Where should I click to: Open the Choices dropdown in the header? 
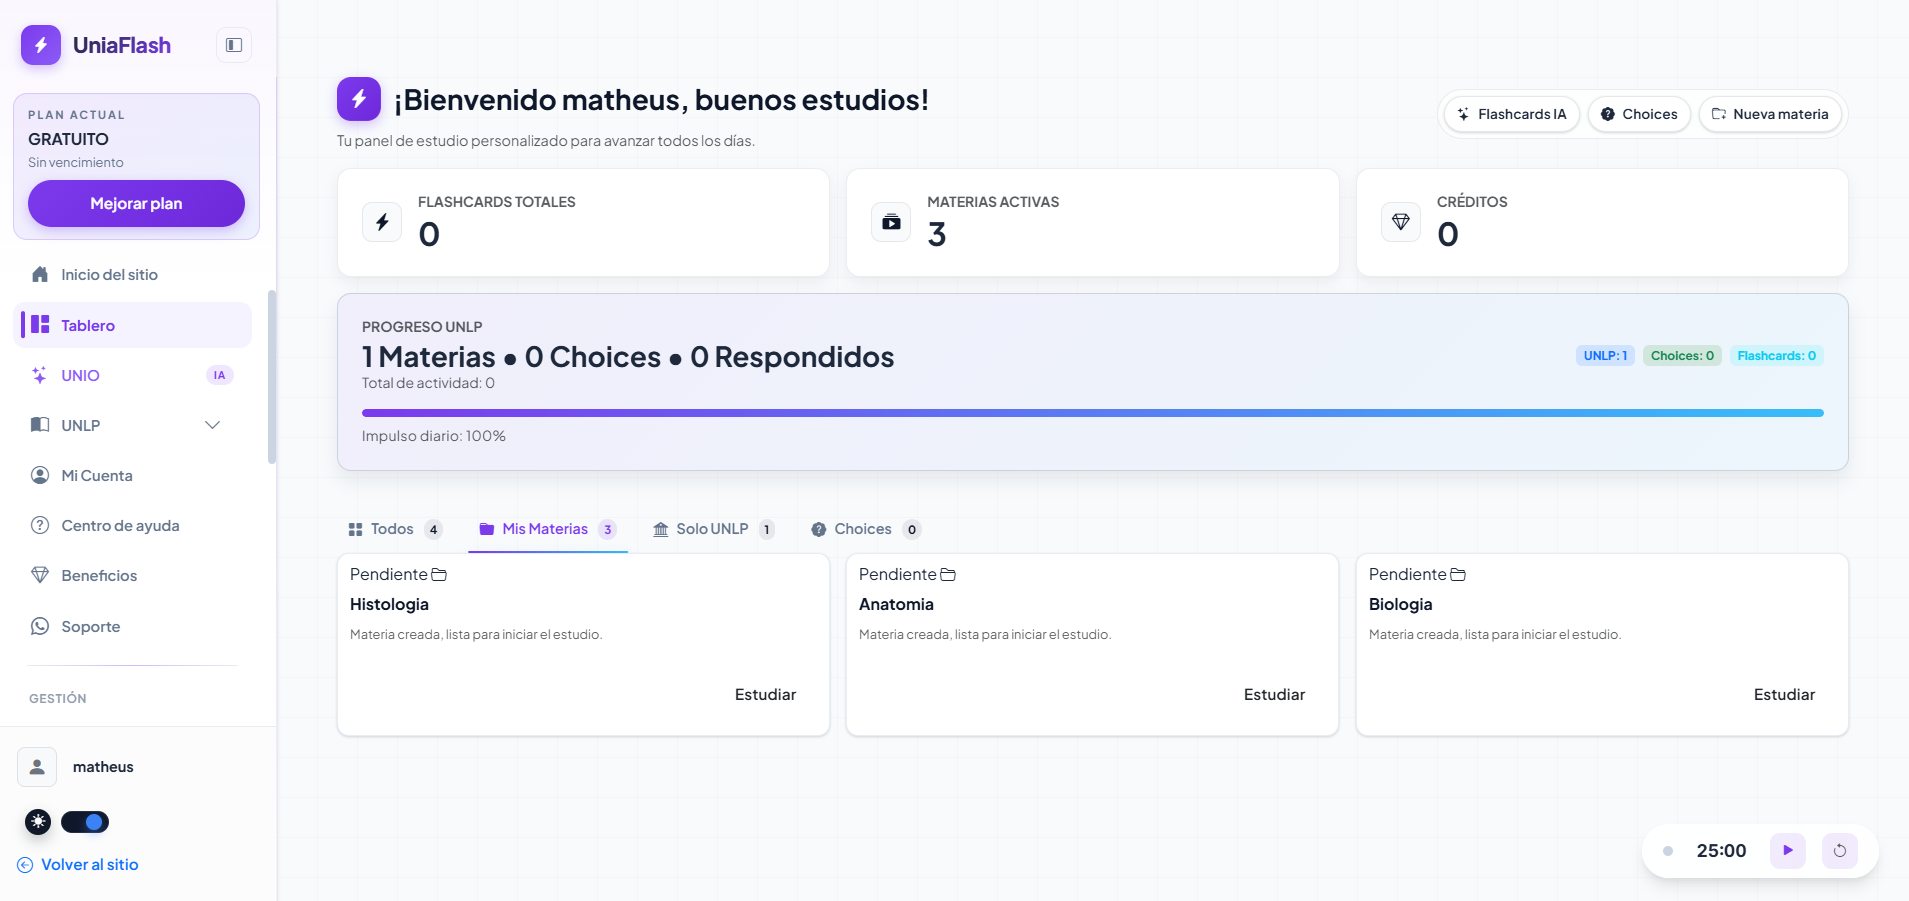tap(1638, 114)
